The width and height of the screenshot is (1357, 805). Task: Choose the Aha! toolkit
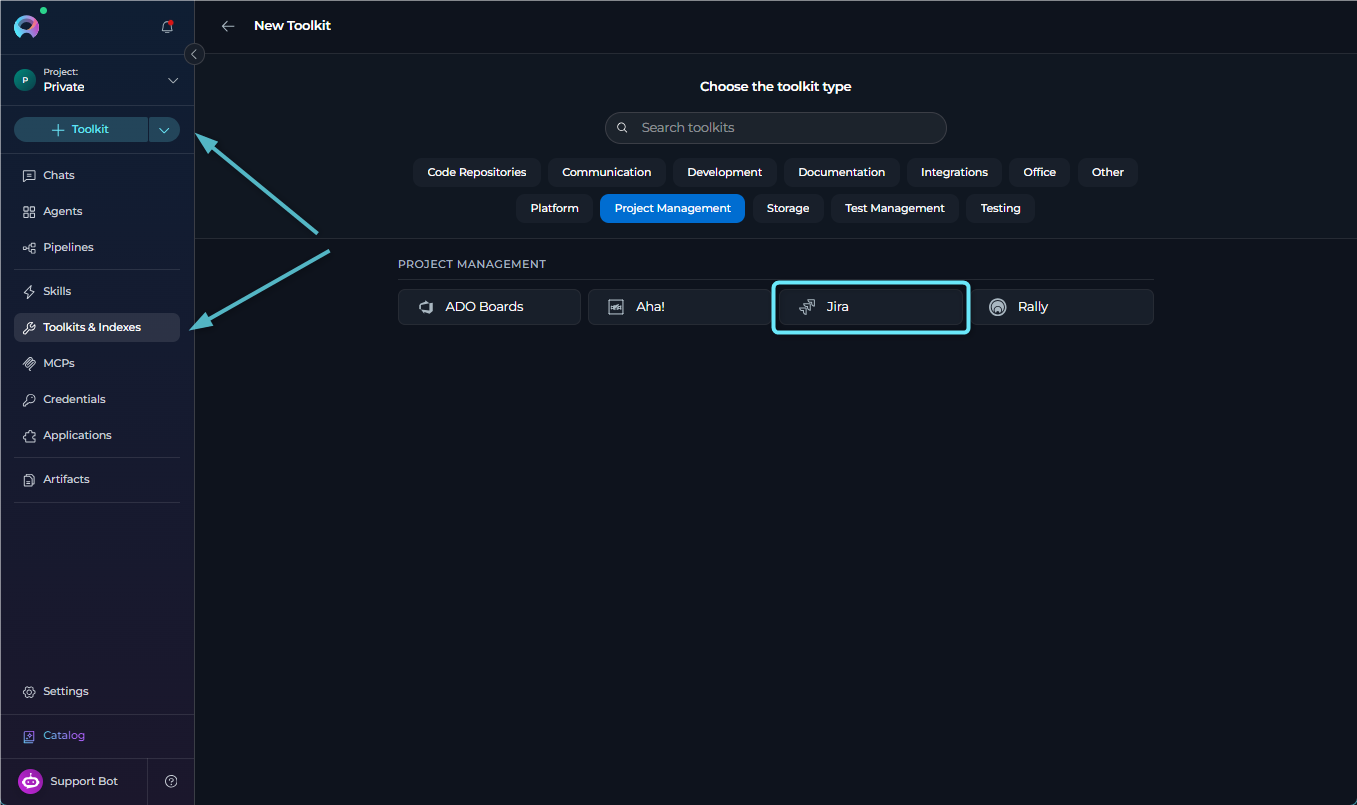point(679,307)
